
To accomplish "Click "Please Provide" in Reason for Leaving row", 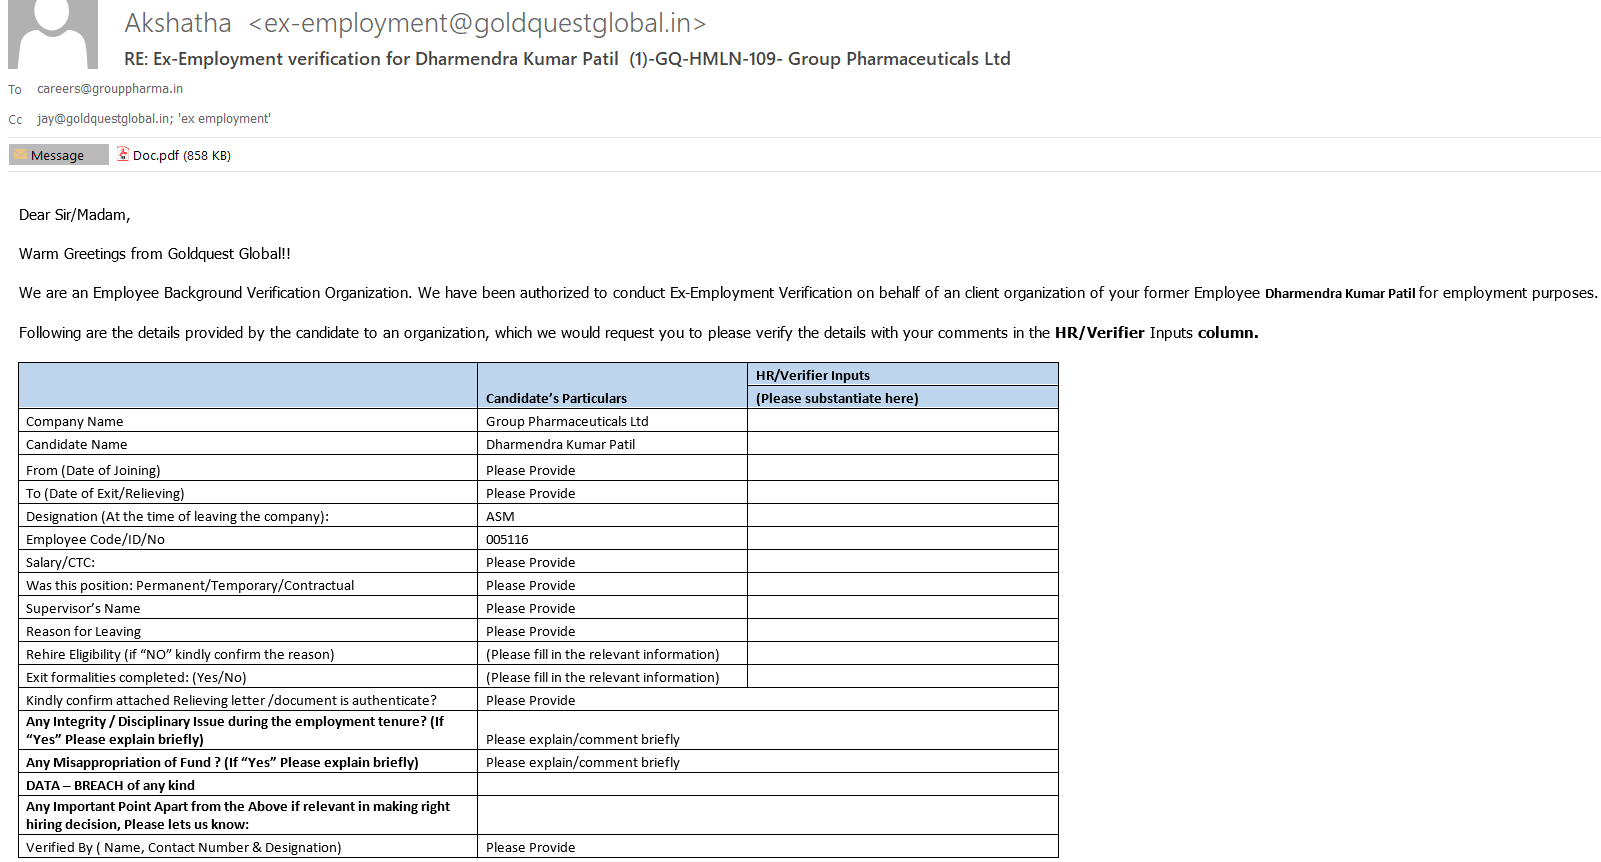I will [530, 631].
